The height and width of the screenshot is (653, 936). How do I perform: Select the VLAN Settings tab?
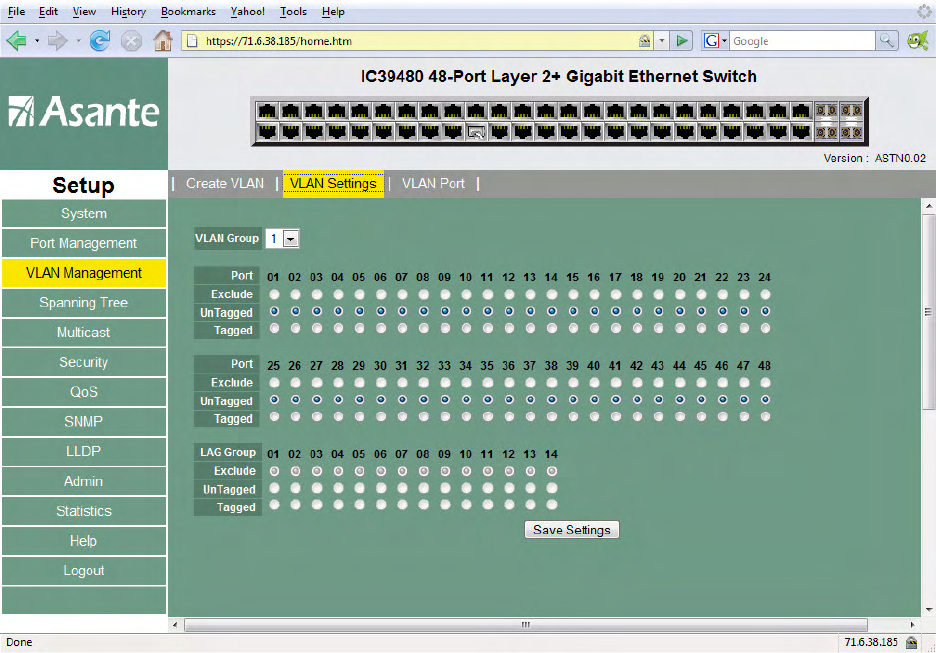[333, 183]
